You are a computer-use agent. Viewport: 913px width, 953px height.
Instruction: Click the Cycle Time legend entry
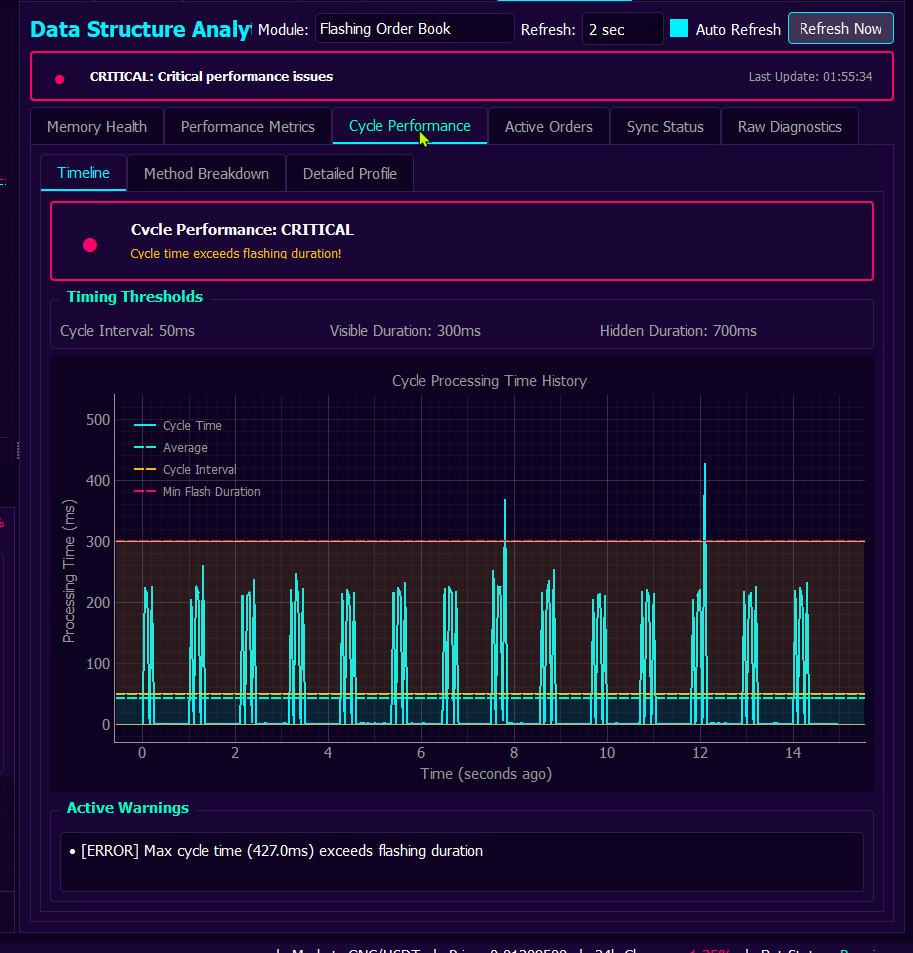click(192, 426)
